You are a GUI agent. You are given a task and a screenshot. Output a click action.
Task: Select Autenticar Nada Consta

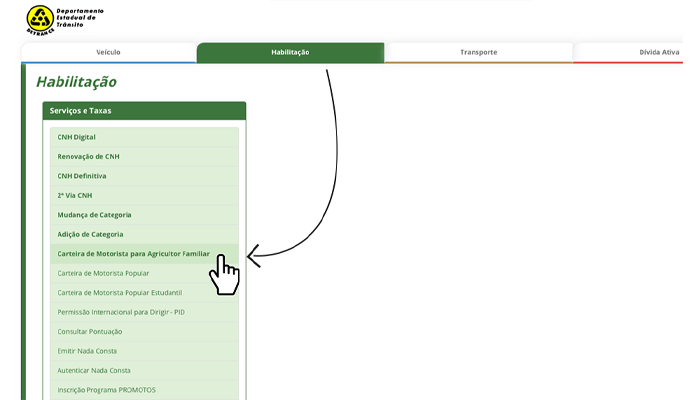tap(144, 371)
